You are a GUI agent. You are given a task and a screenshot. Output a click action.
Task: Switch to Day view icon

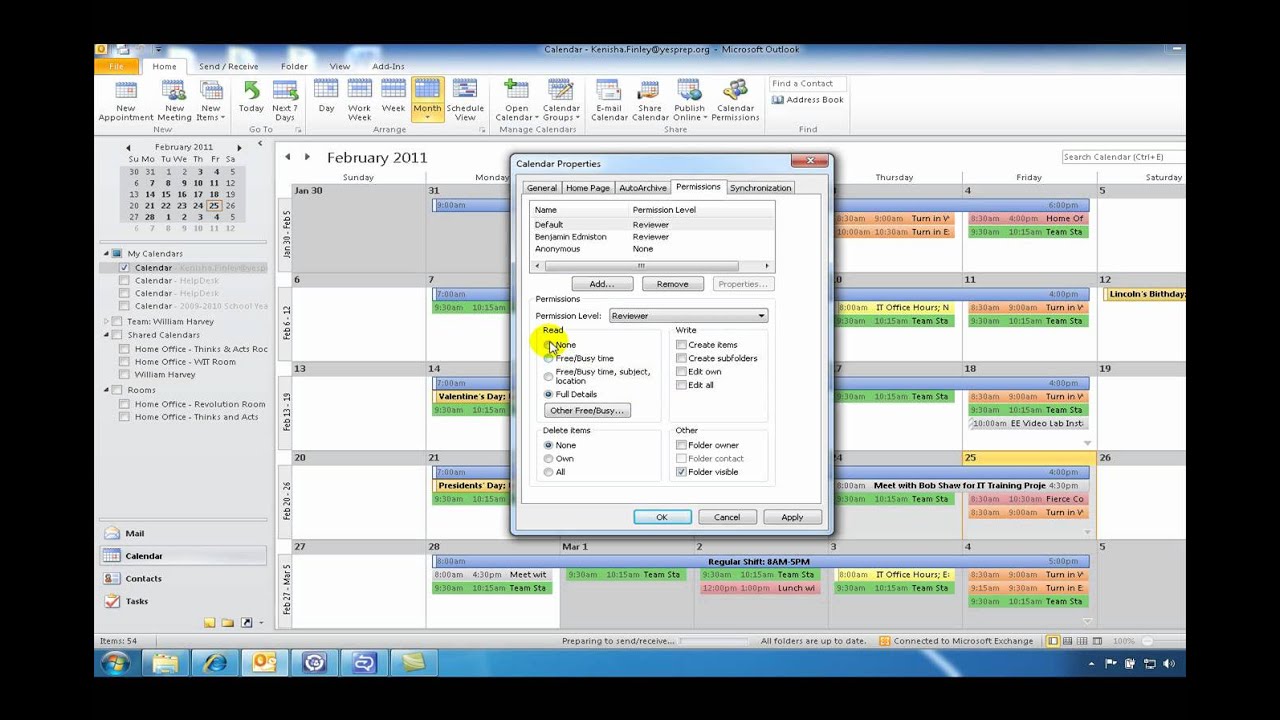pos(326,96)
